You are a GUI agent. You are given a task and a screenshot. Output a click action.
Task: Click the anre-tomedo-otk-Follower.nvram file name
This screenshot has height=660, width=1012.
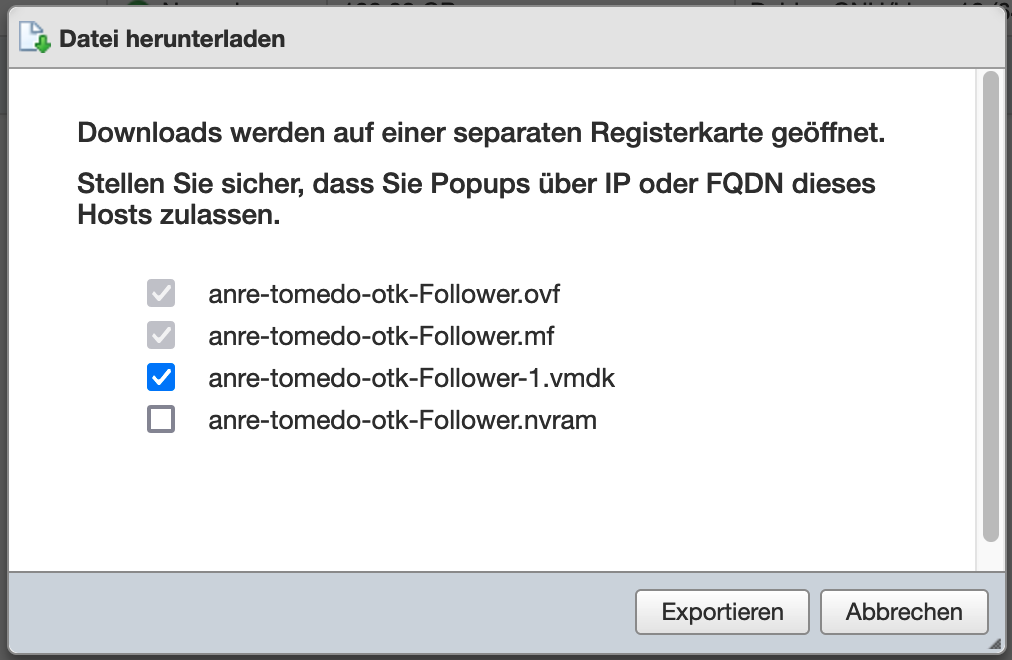click(402, 420)
